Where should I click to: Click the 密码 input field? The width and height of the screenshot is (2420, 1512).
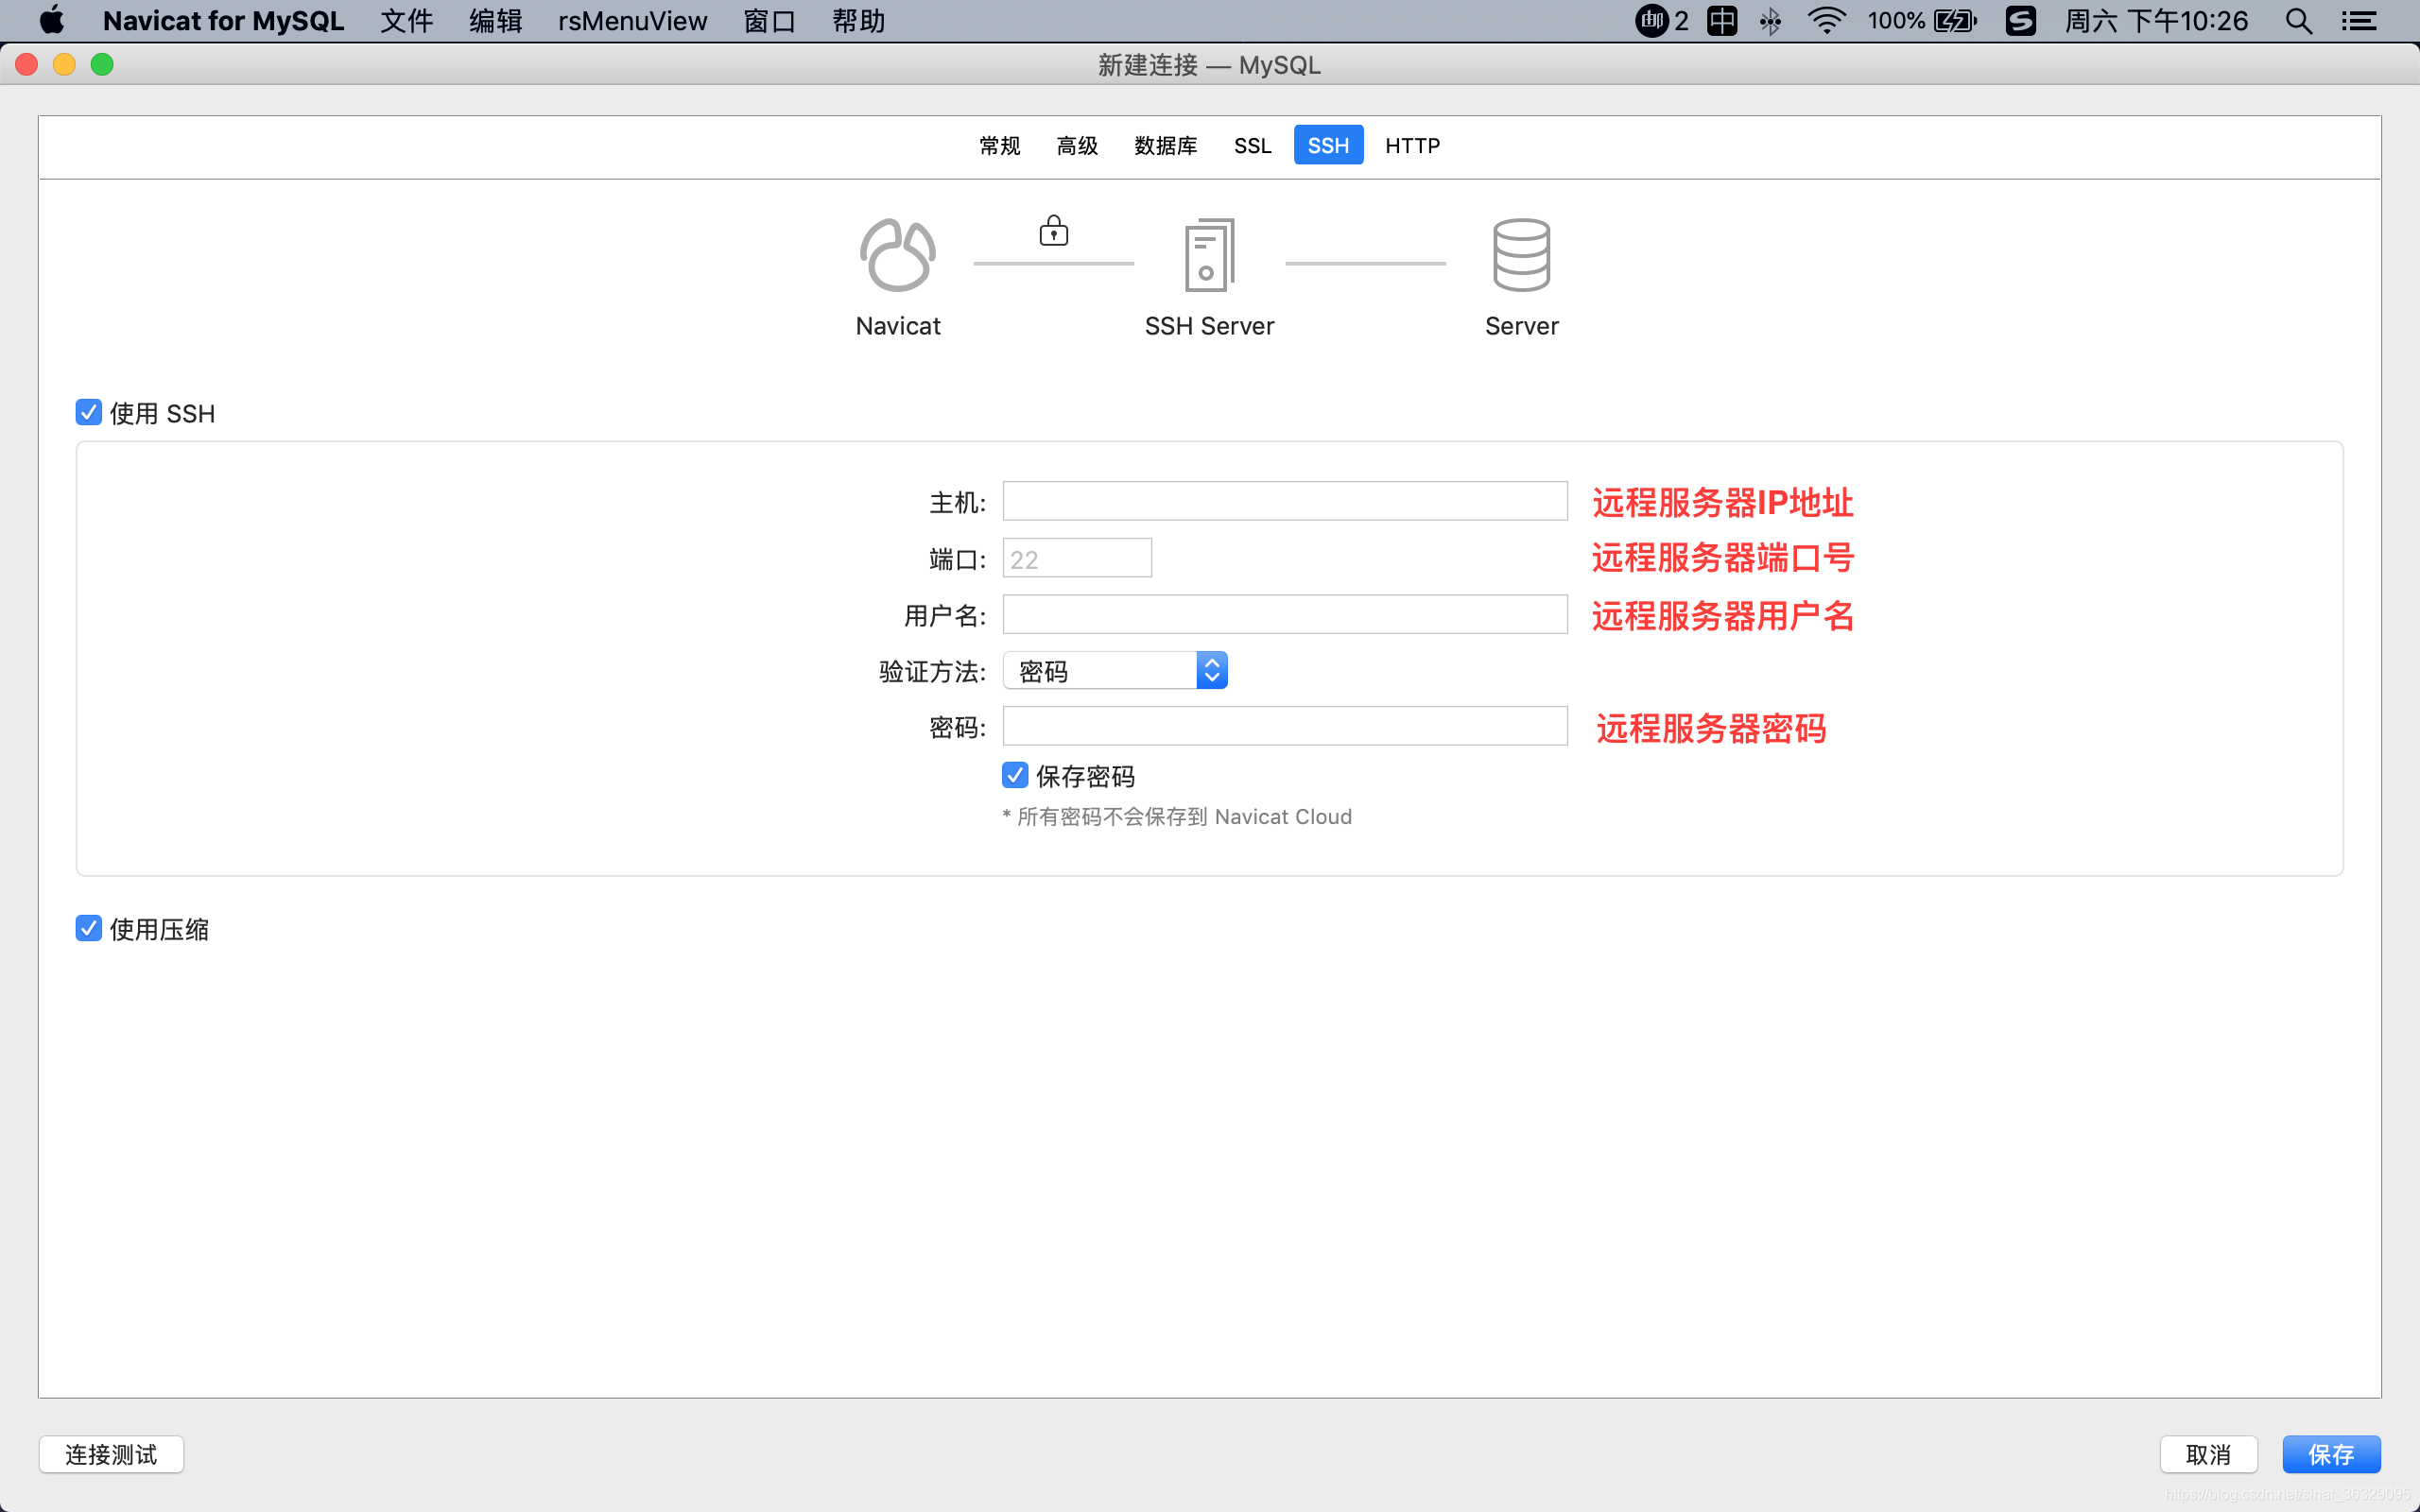[x=1285, y=726]
